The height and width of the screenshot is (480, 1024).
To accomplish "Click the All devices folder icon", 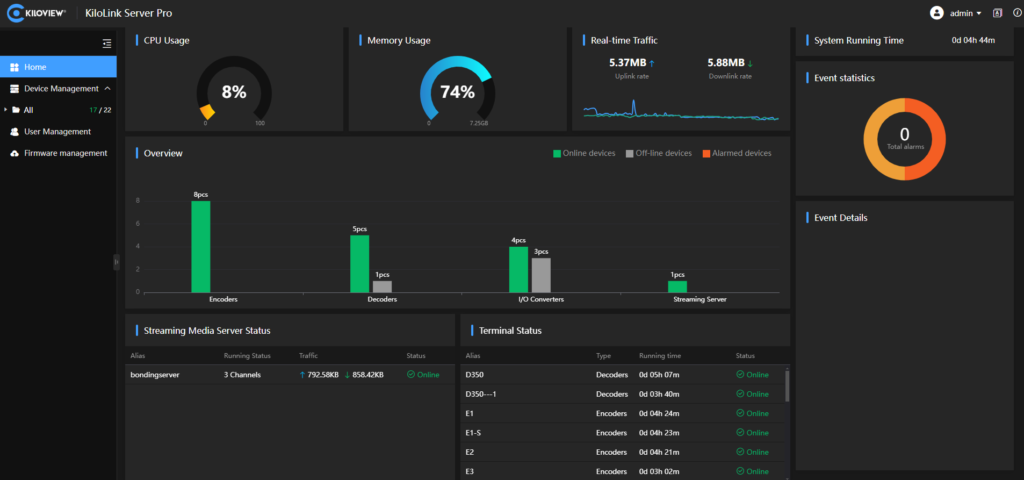I will click(x=16, y=110).
